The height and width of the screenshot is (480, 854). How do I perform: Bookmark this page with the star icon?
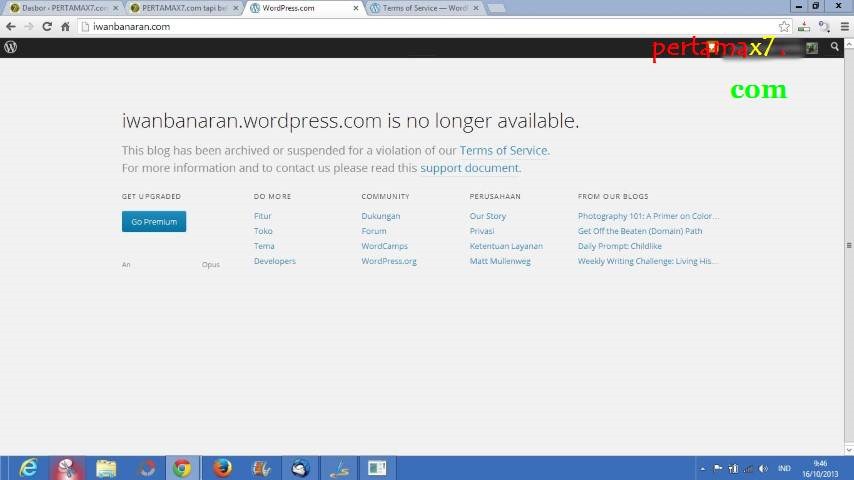784,27
